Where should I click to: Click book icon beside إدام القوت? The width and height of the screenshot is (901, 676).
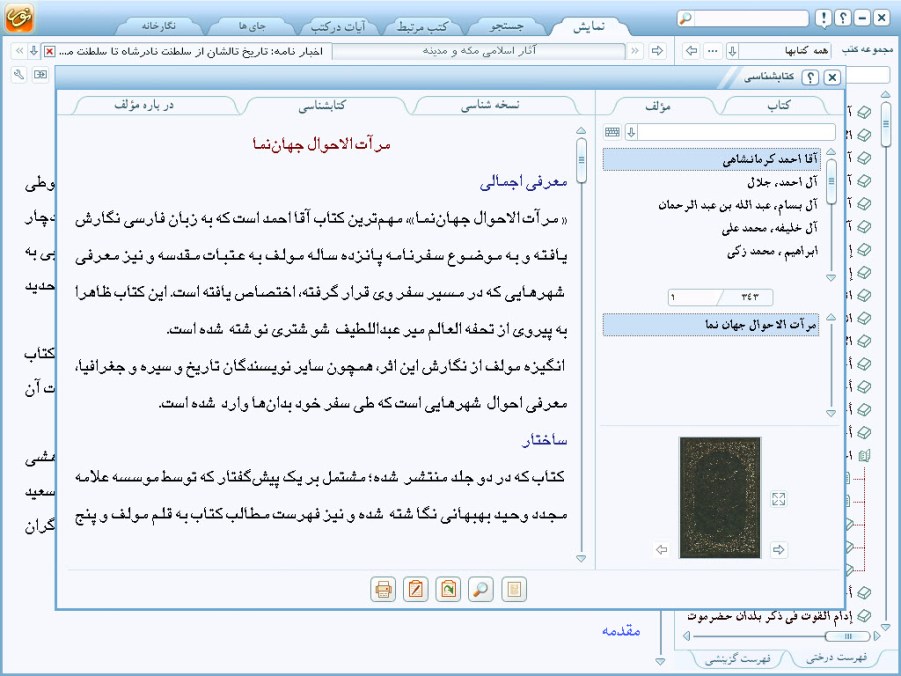pyautogui.click(x=864, y=616)
